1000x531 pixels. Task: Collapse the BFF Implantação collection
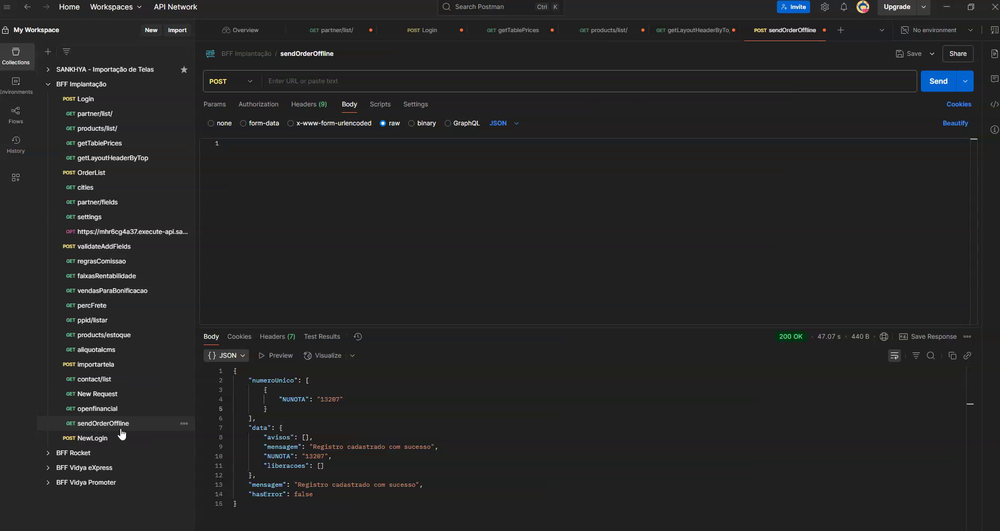[x=48, y=84]
